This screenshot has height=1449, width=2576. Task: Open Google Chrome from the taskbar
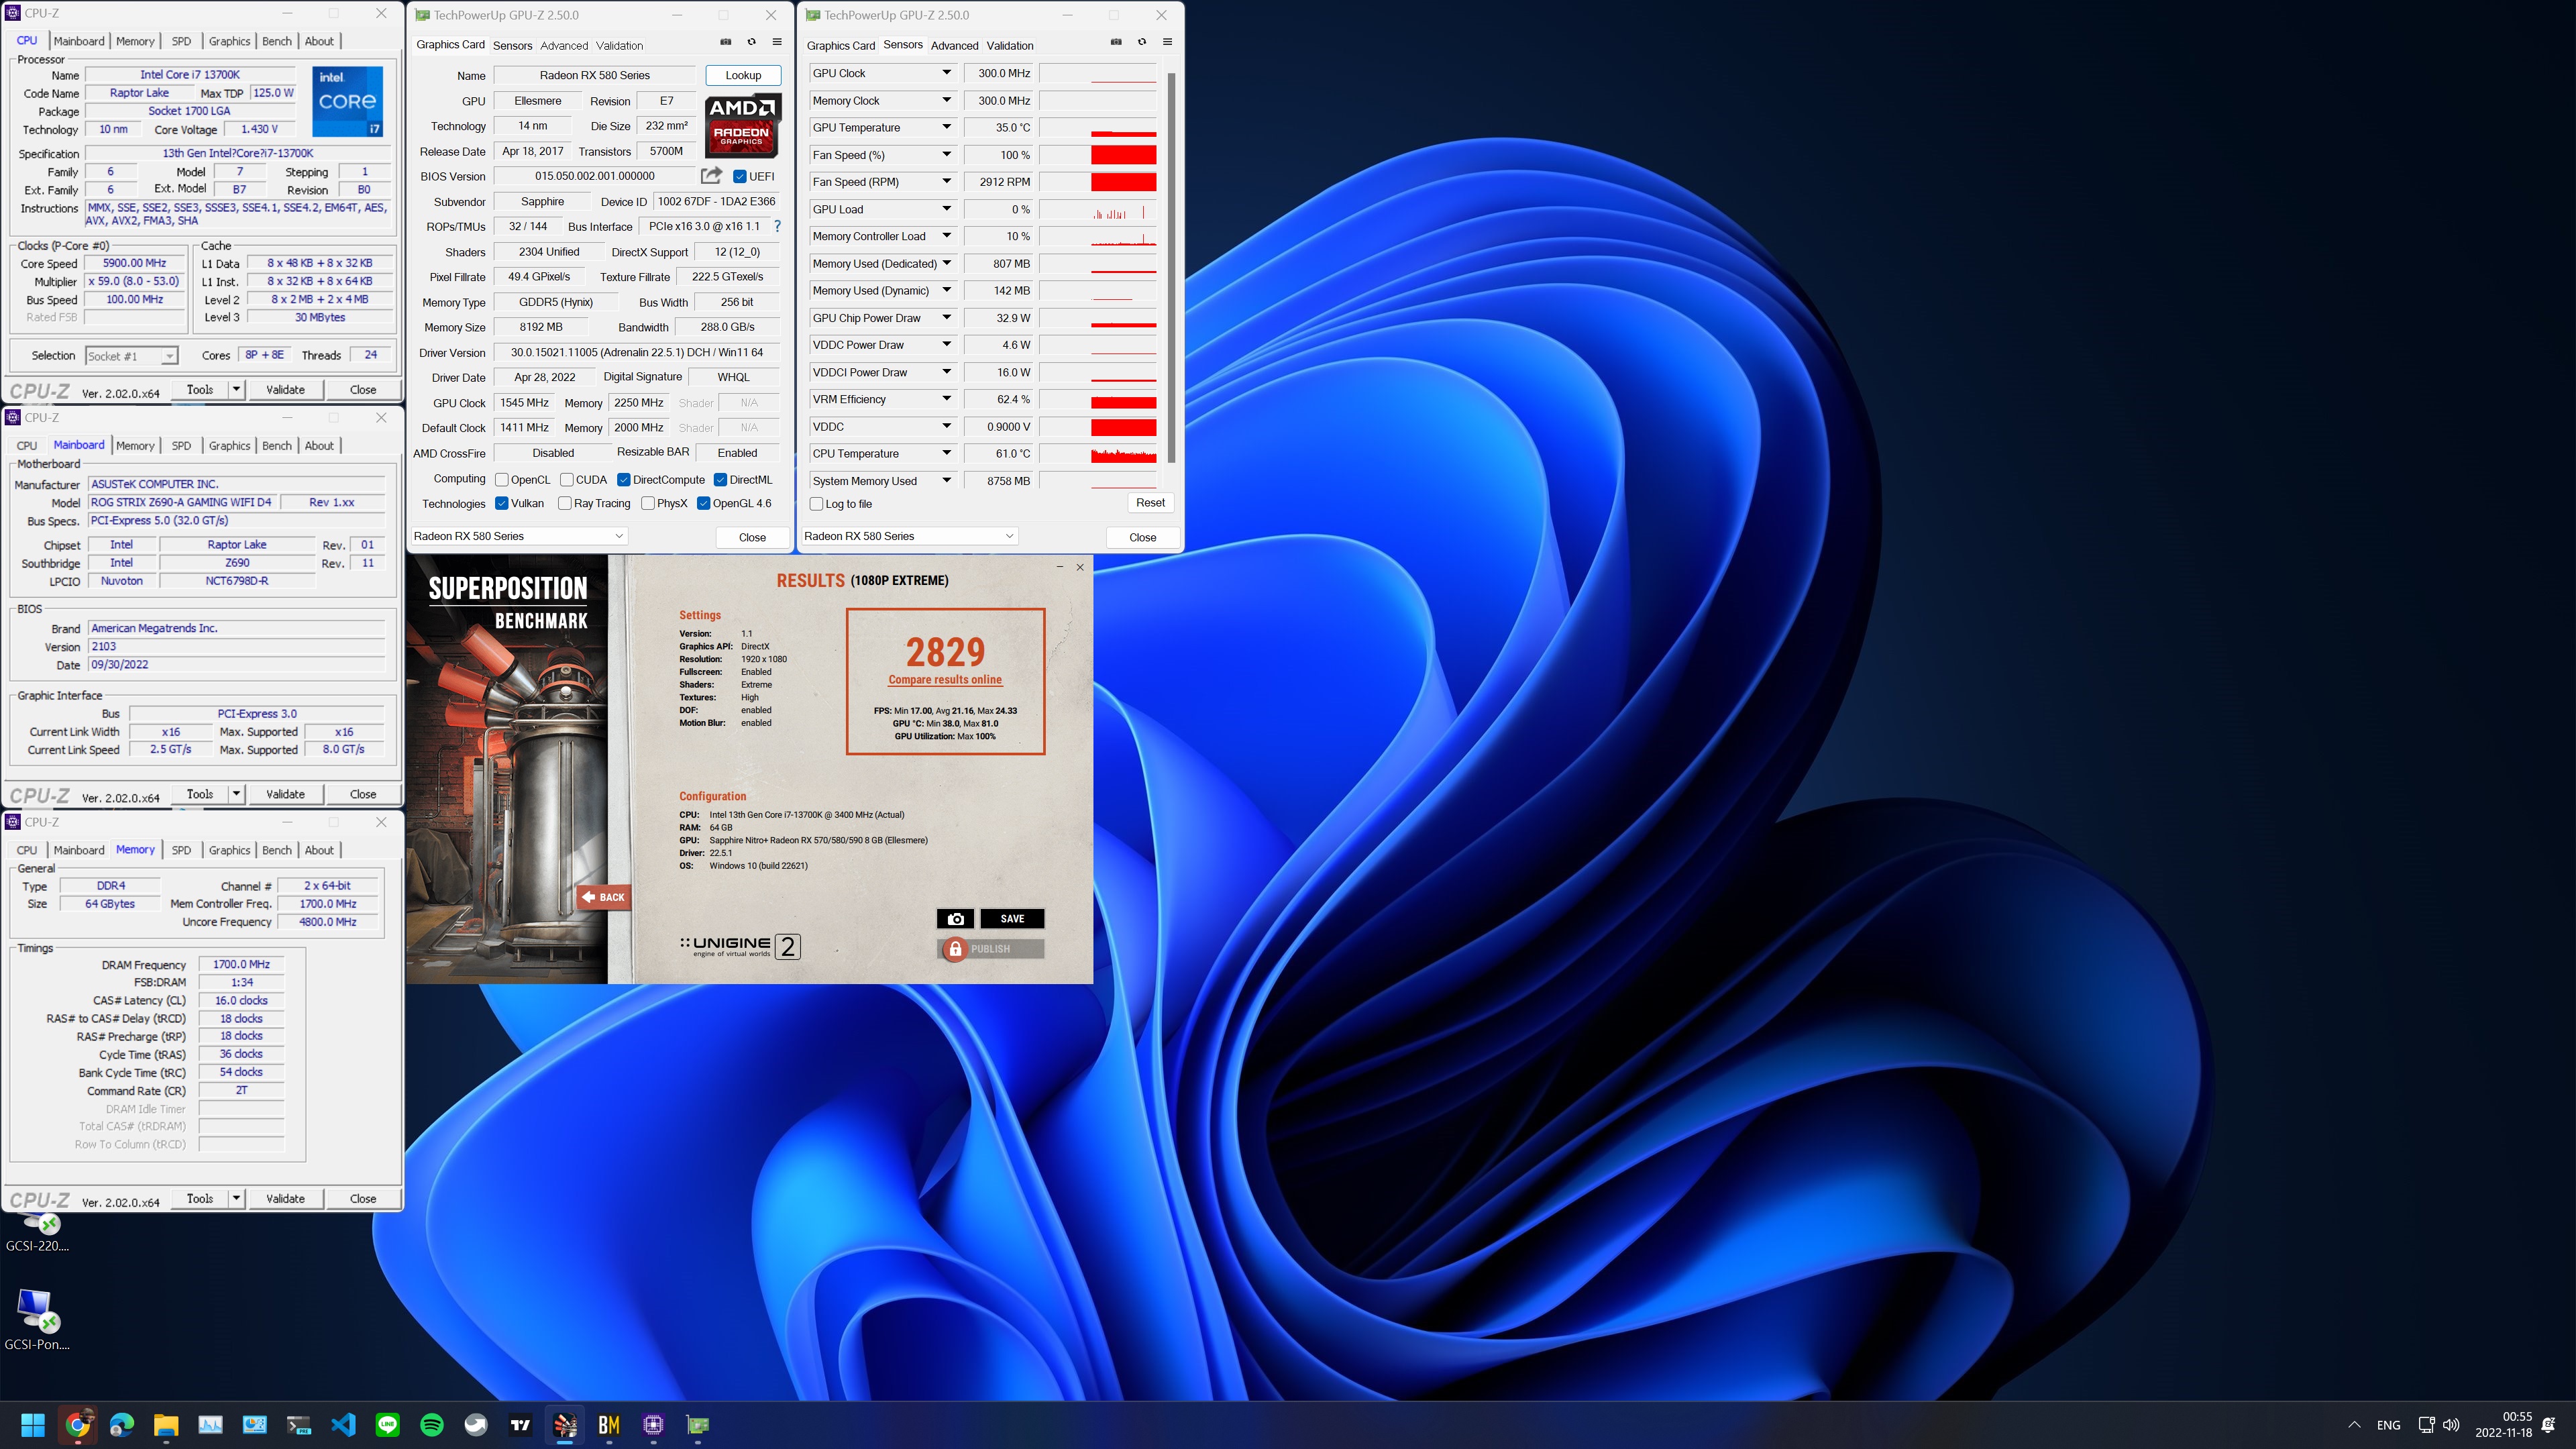pos(77,1425)
